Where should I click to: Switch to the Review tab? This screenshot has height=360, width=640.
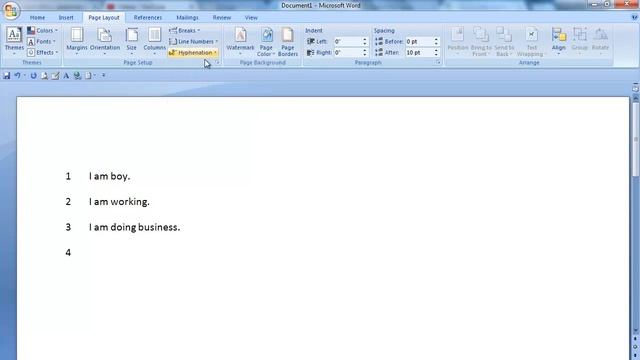[x=222, y=18]
